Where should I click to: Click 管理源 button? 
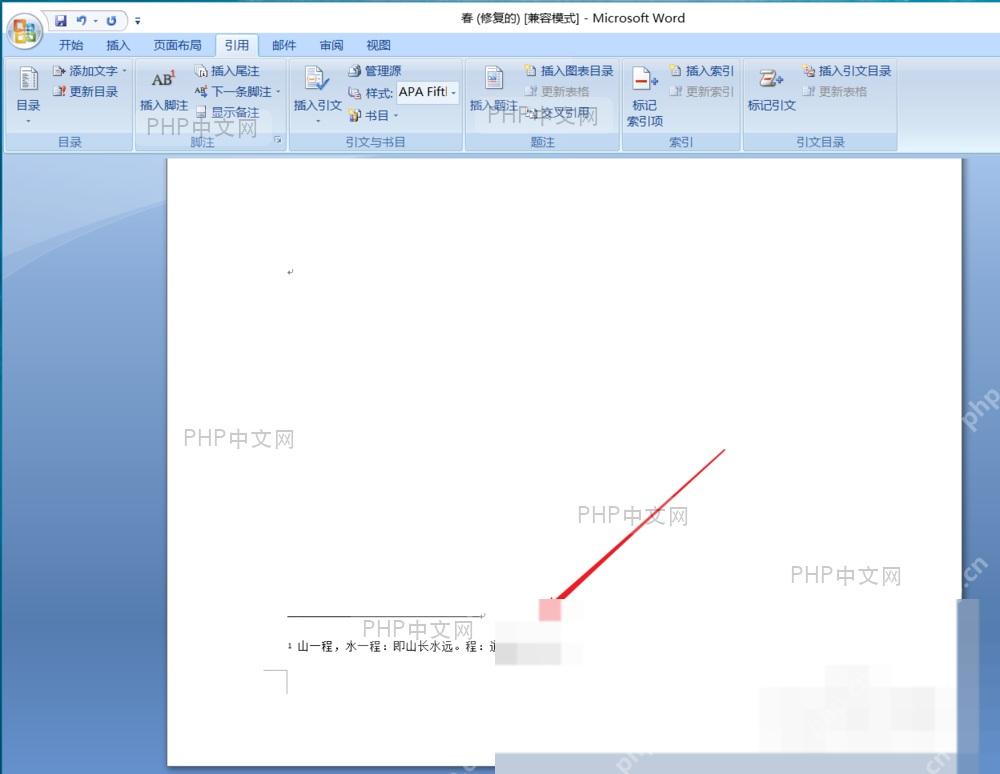(375, 71)
